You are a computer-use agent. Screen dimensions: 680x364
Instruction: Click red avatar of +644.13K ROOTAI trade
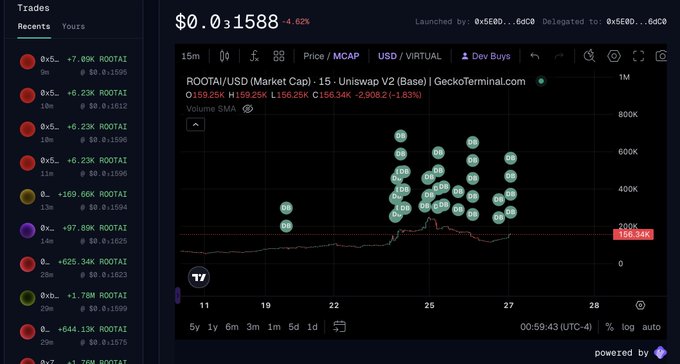click(27, 332)
